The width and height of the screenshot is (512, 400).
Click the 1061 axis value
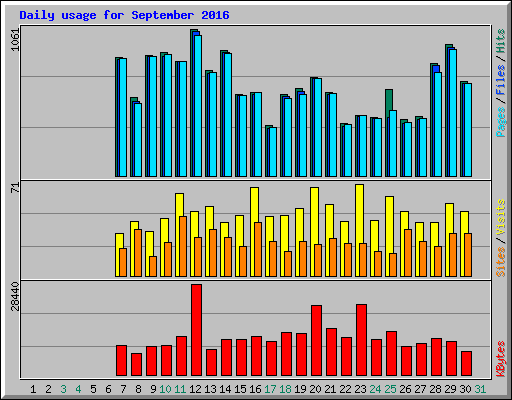click(15, 40)
